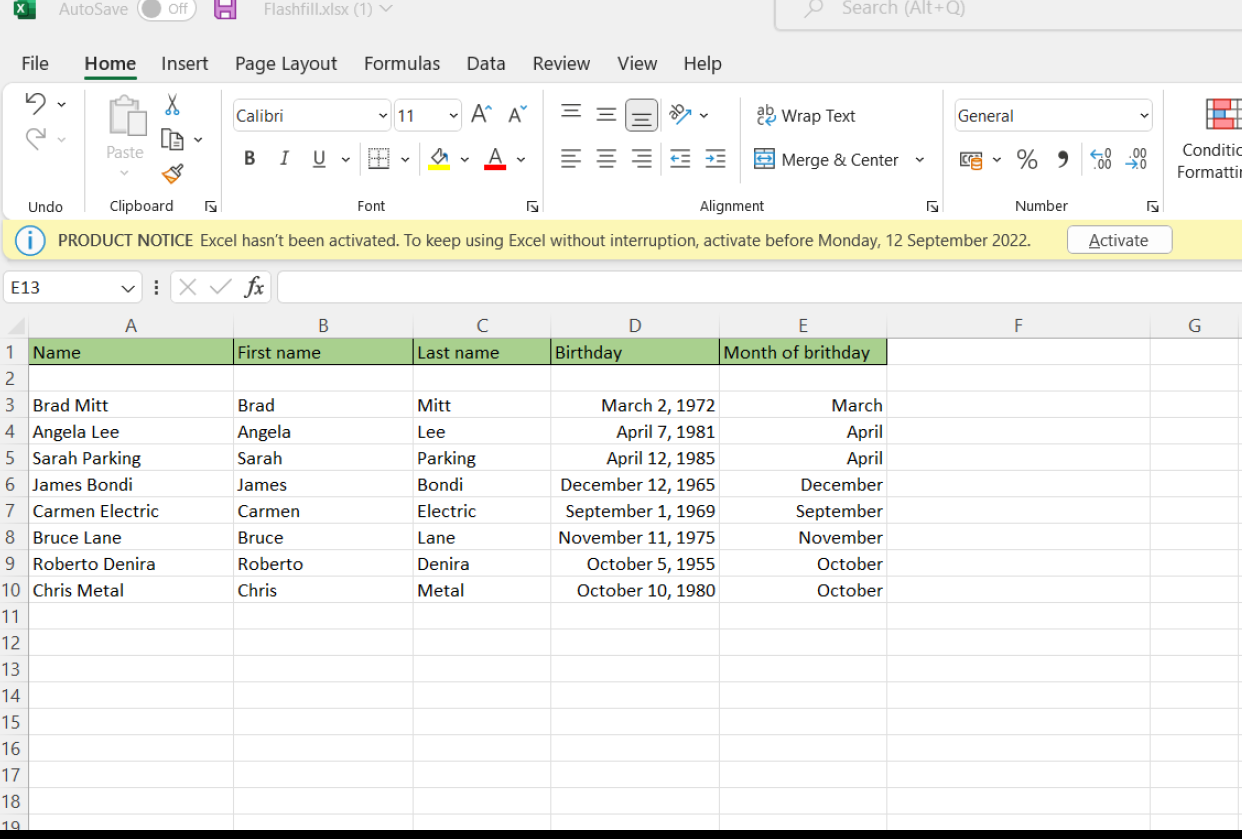Click the Select All corner triangle

15,326
